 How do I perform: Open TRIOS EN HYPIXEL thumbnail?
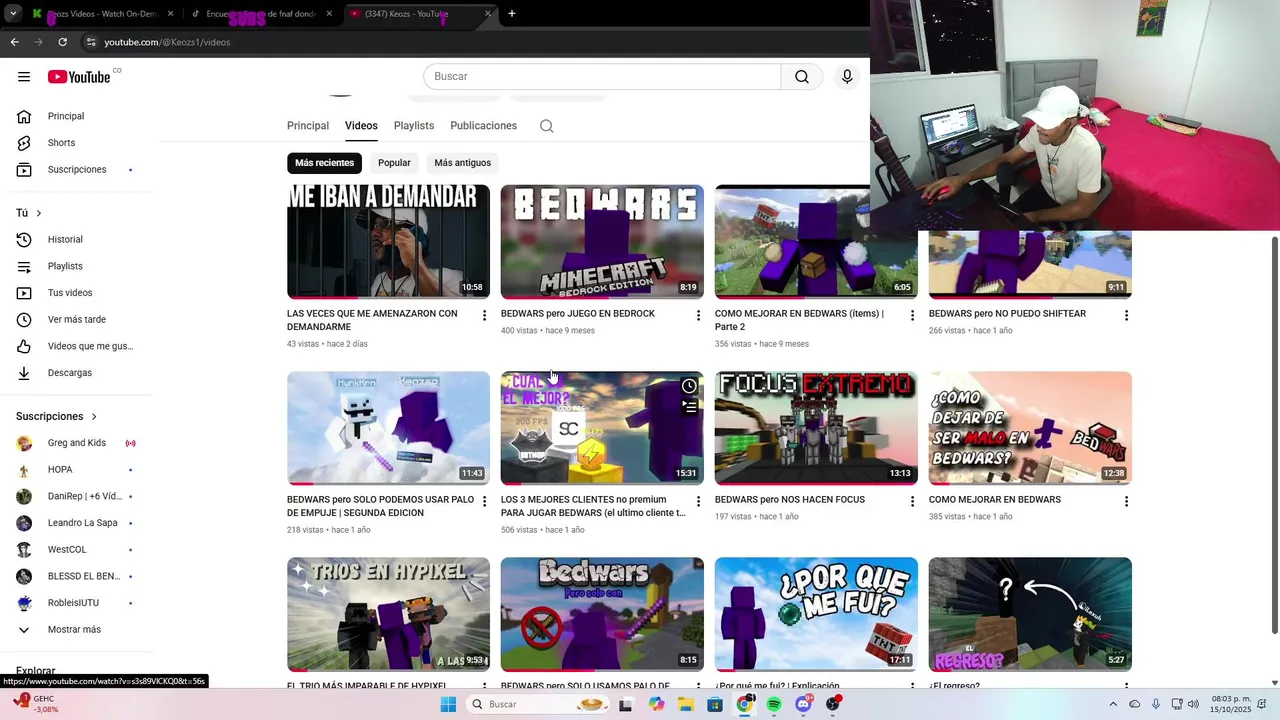388,614
